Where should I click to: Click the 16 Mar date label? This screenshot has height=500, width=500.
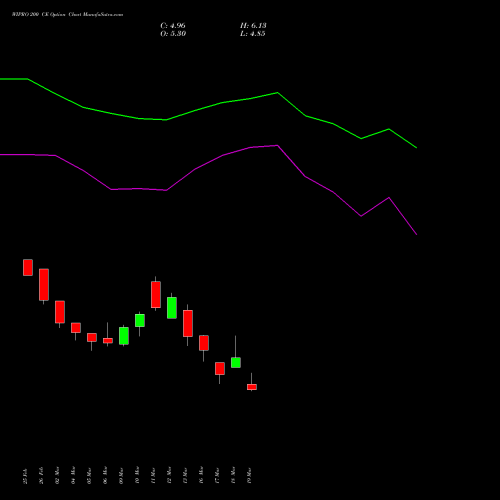pos(202,476)
